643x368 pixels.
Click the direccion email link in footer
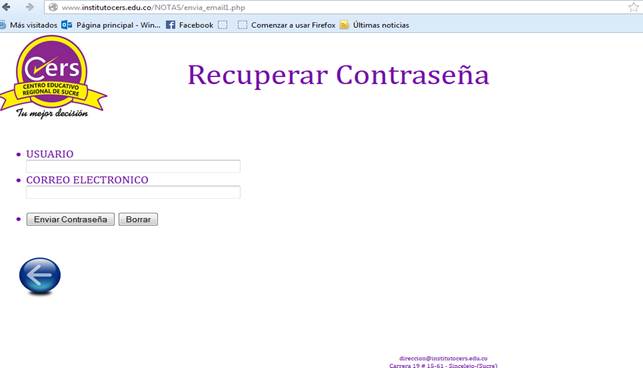[x=443, y=358]
